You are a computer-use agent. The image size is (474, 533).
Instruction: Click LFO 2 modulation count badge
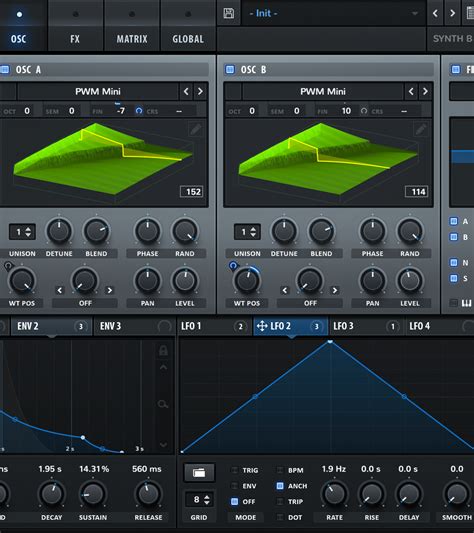[x=316, y=327]
